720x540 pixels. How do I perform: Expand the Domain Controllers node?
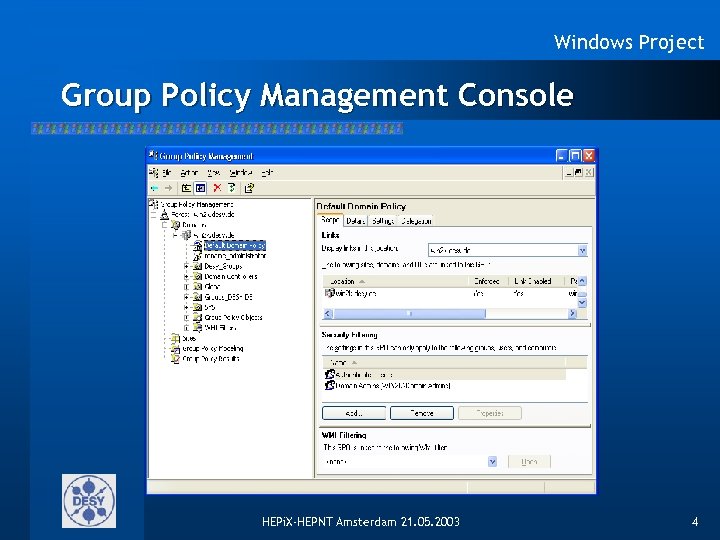tap(186, 276)
